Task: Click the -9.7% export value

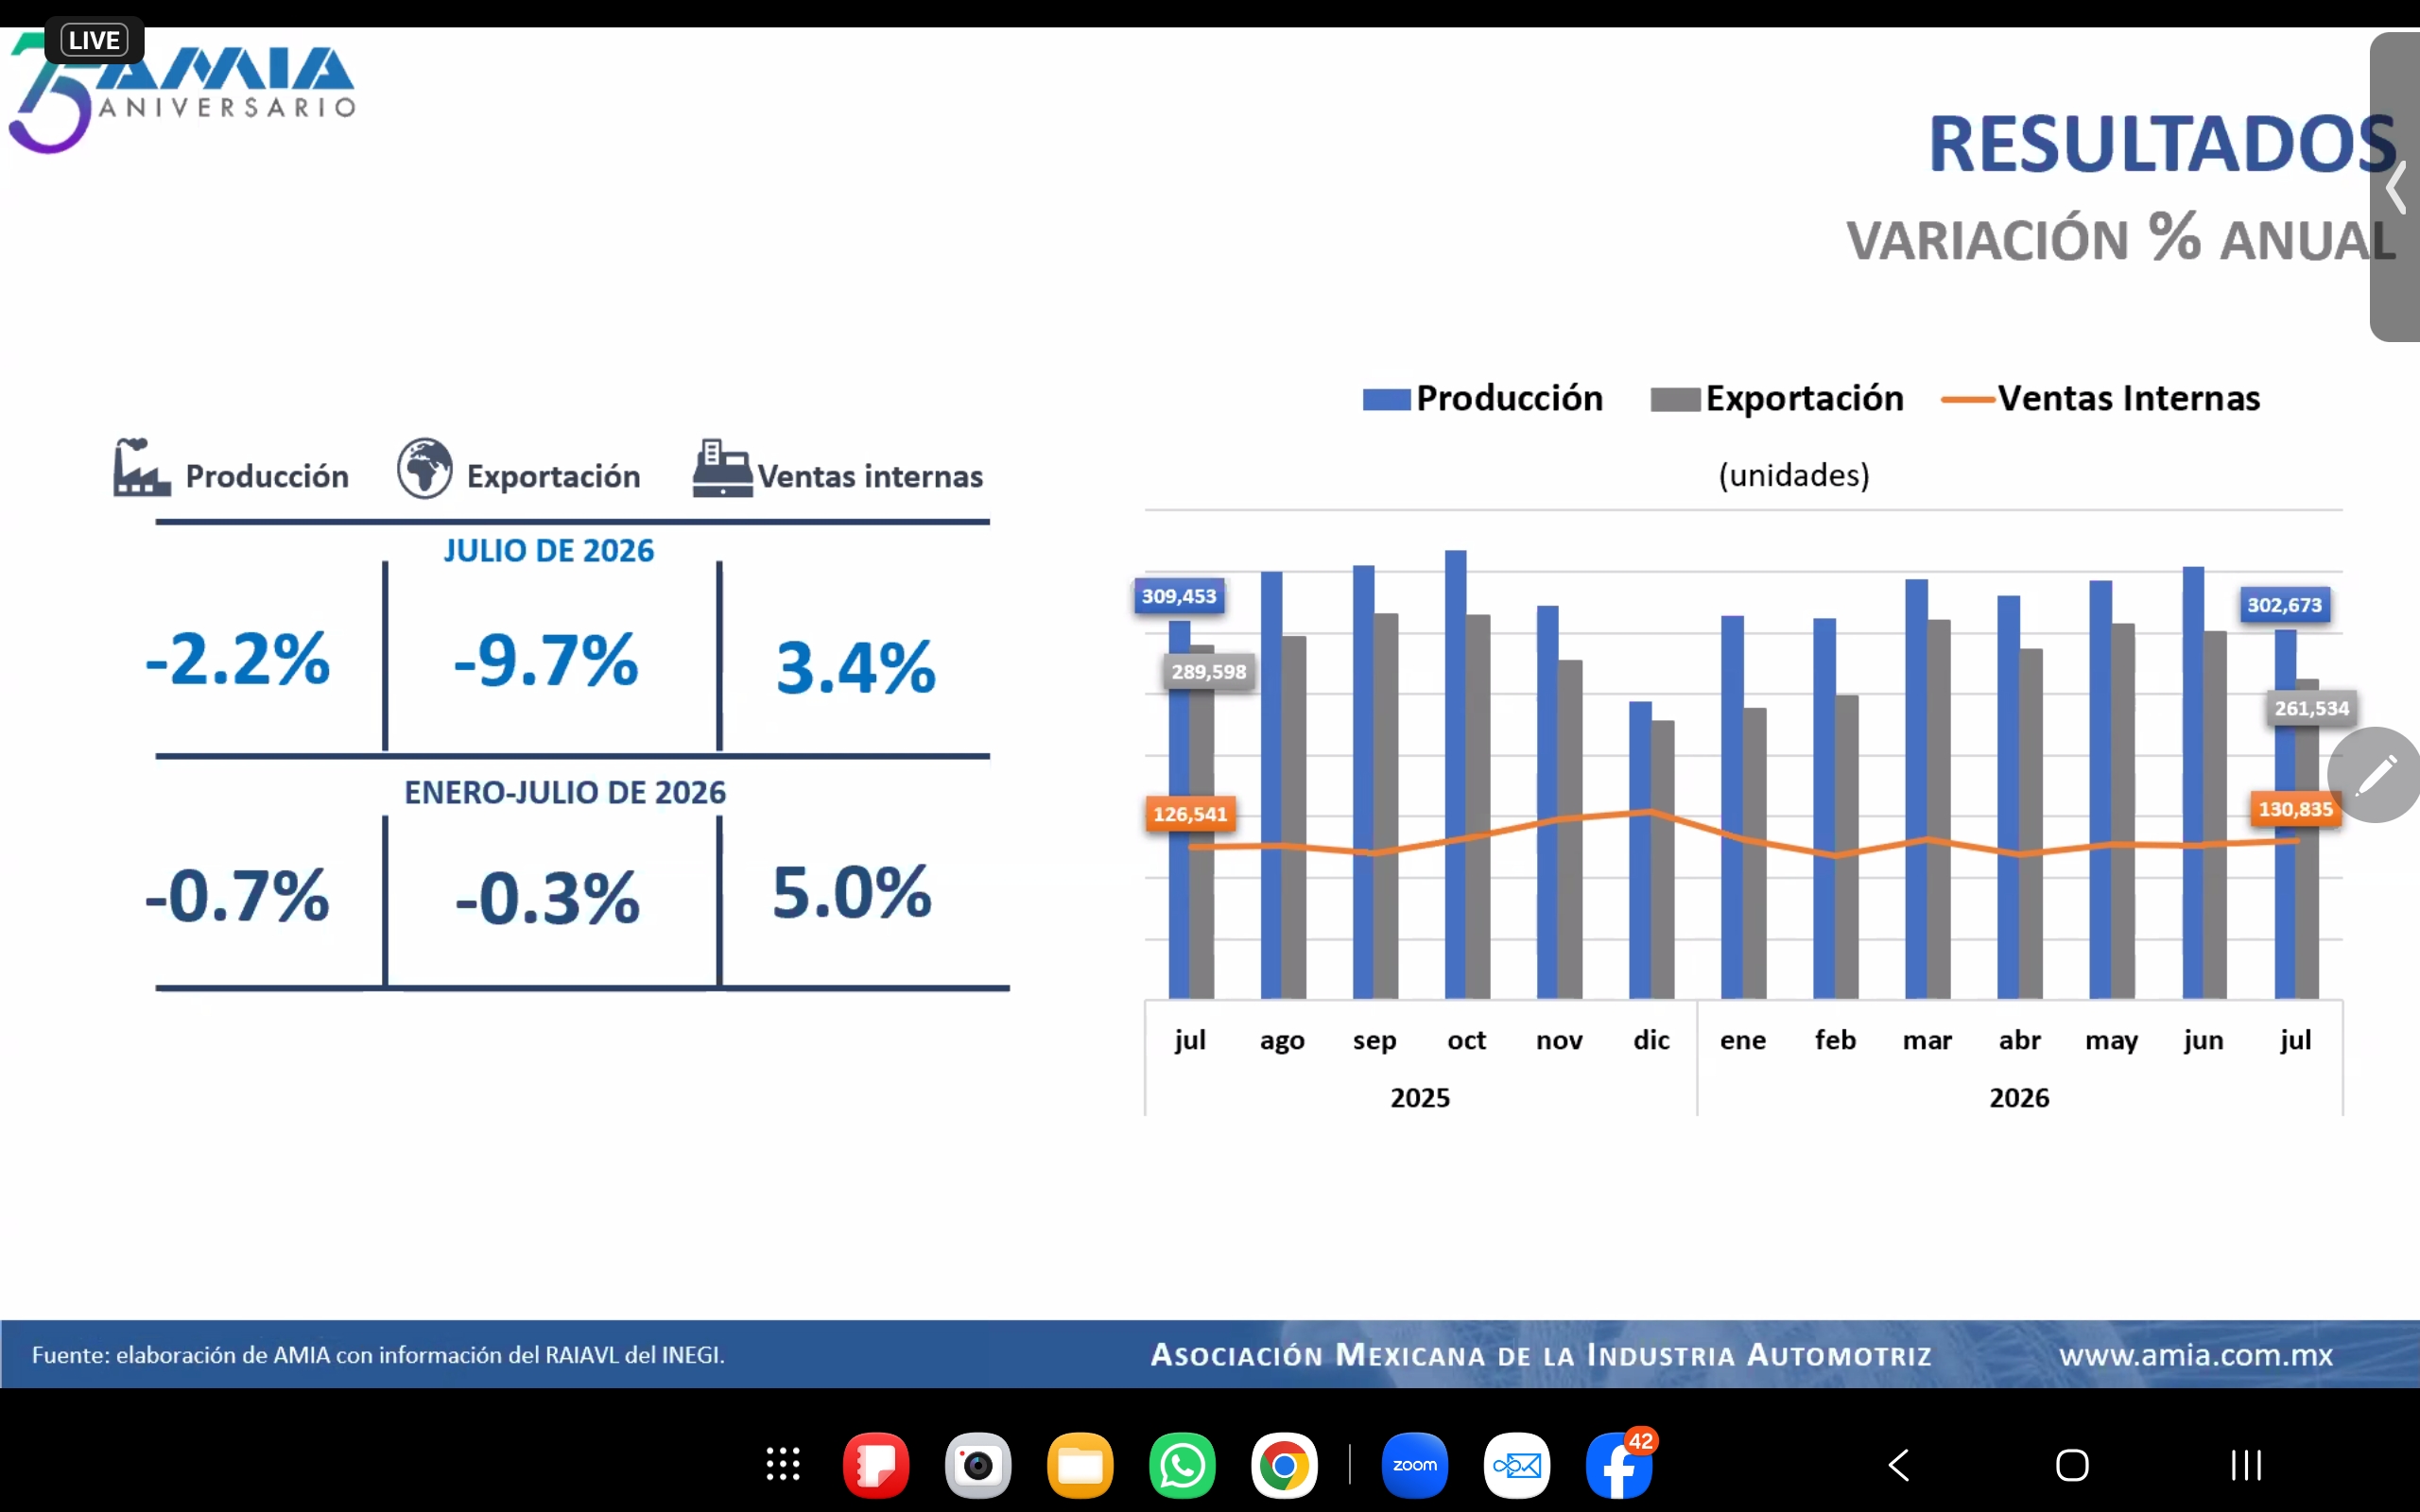Action: tap(546, 660)
